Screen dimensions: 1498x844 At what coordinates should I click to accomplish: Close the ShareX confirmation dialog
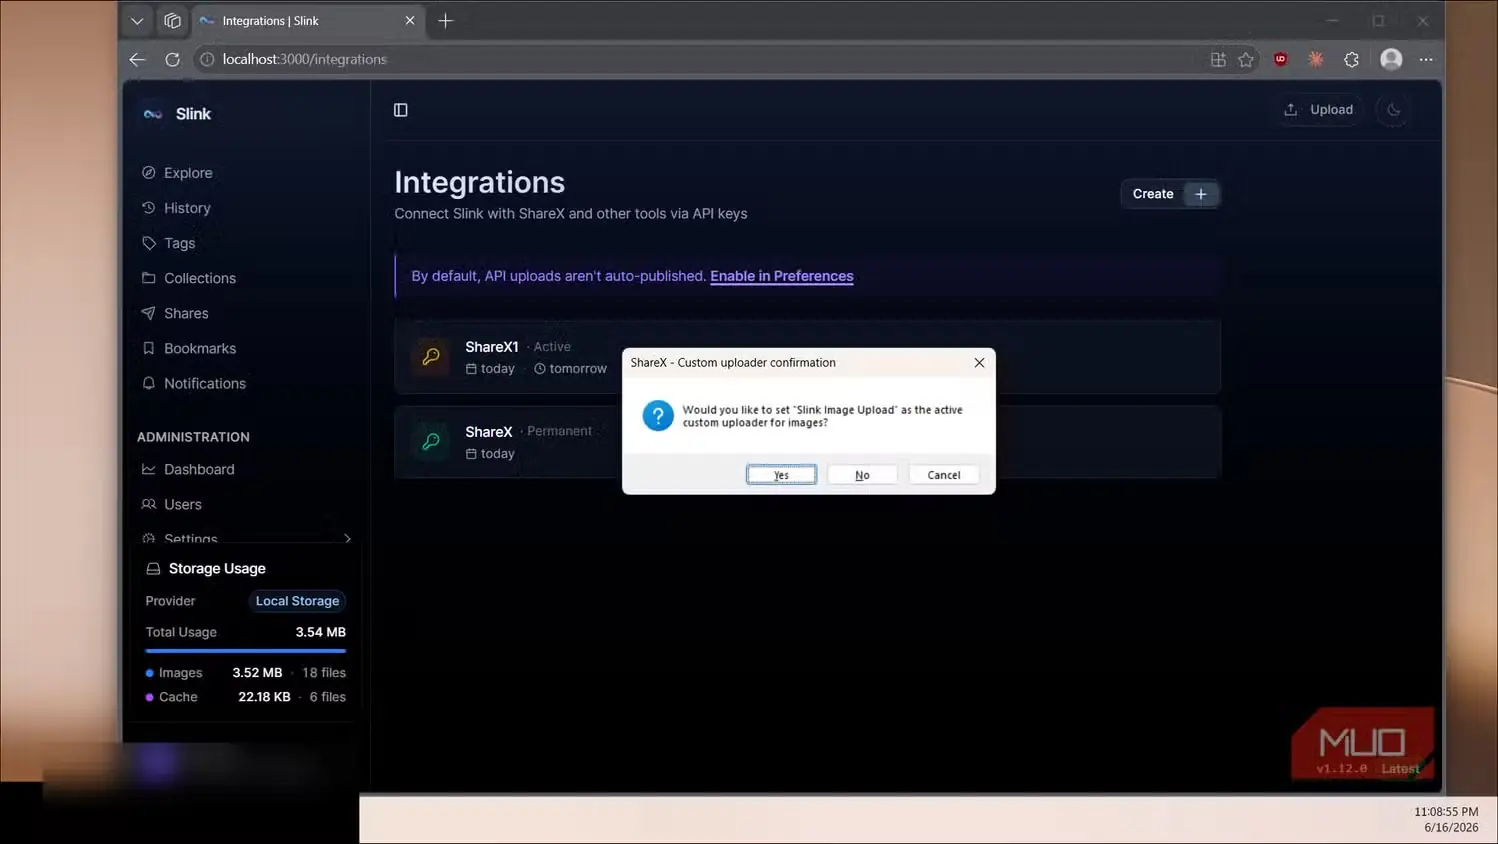pos(979,363)
